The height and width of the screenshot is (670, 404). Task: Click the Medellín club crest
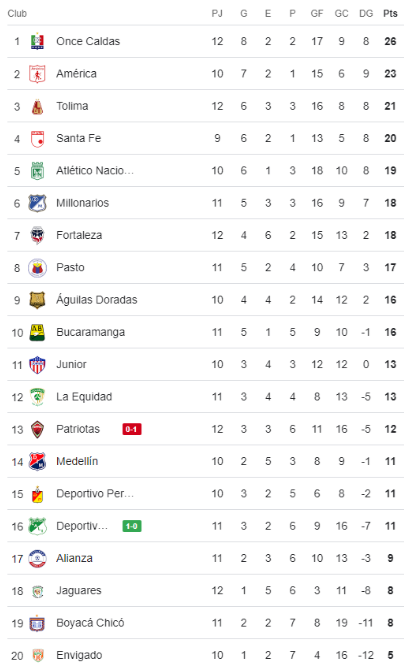(x=37, y=461)
